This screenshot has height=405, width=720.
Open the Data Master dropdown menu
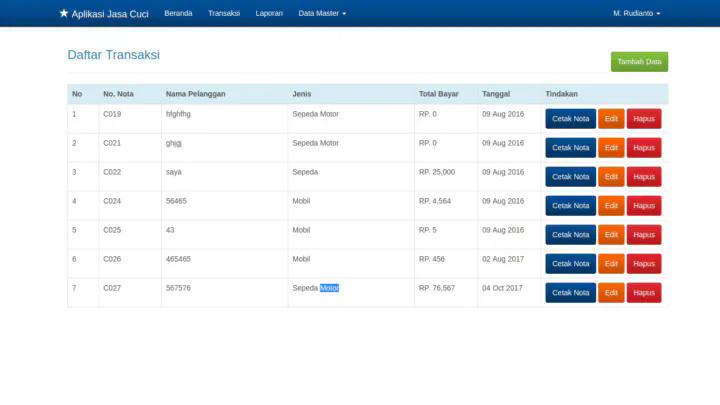322,13
